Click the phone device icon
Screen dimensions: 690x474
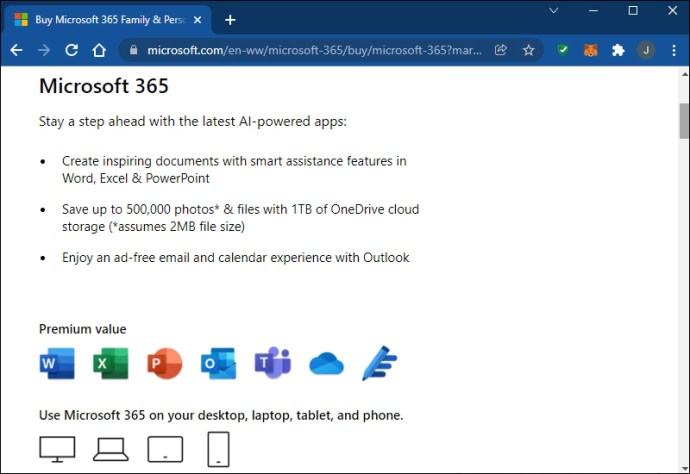218,449
